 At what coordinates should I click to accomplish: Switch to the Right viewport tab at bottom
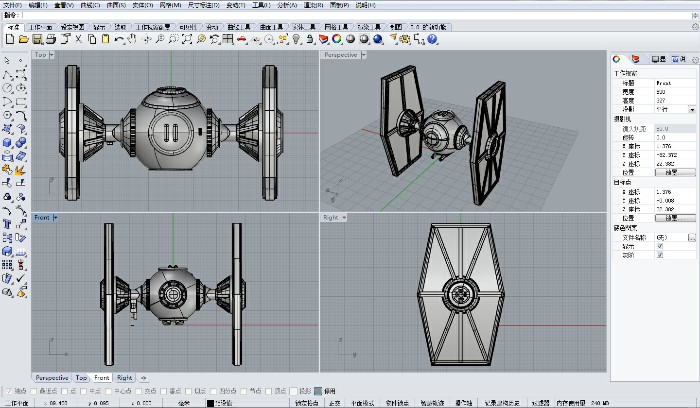125,378
